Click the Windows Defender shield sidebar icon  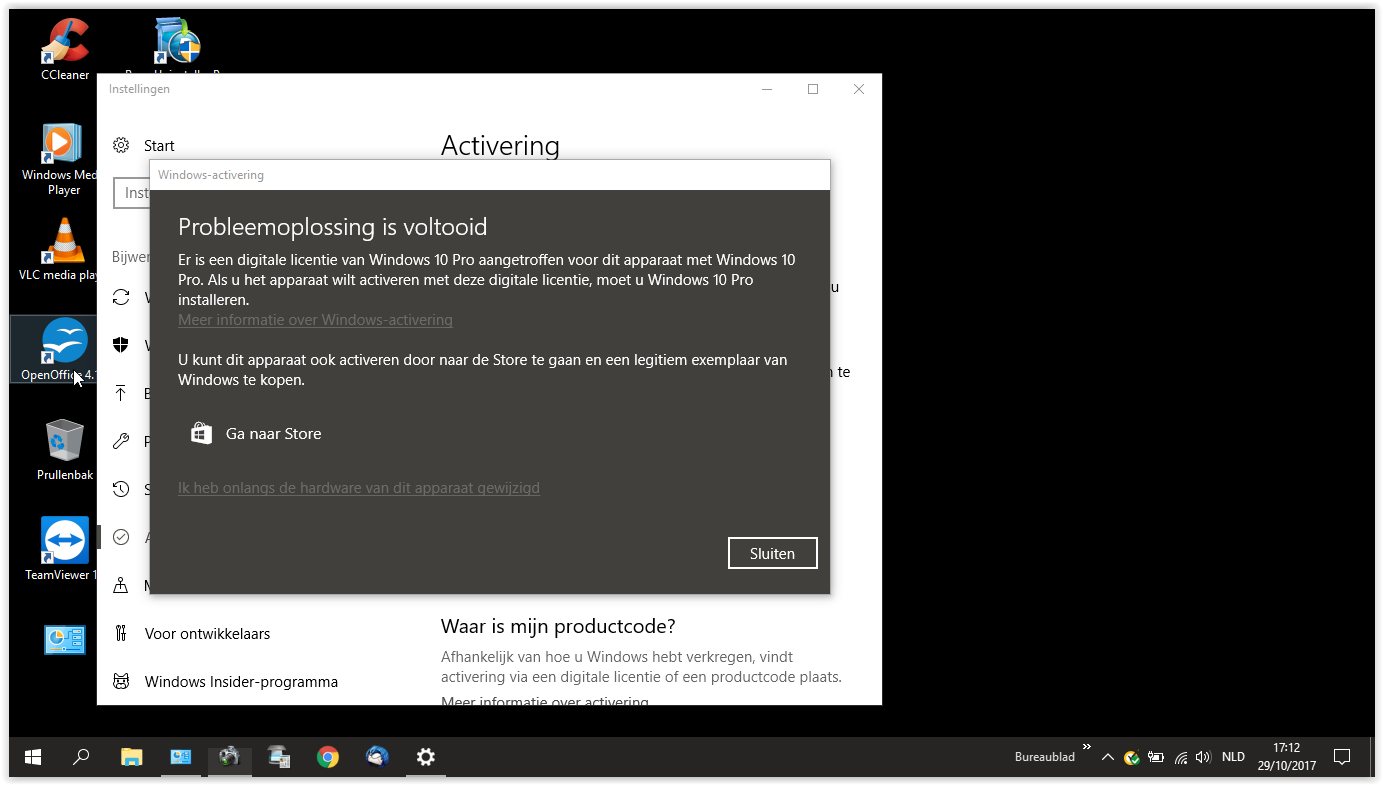[x=121, y=345]
